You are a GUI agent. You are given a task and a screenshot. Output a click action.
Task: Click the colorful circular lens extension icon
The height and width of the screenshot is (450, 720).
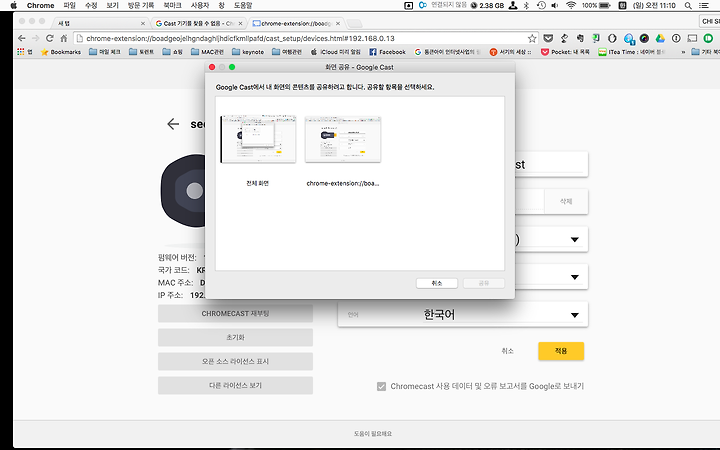(x=644, y=38)
